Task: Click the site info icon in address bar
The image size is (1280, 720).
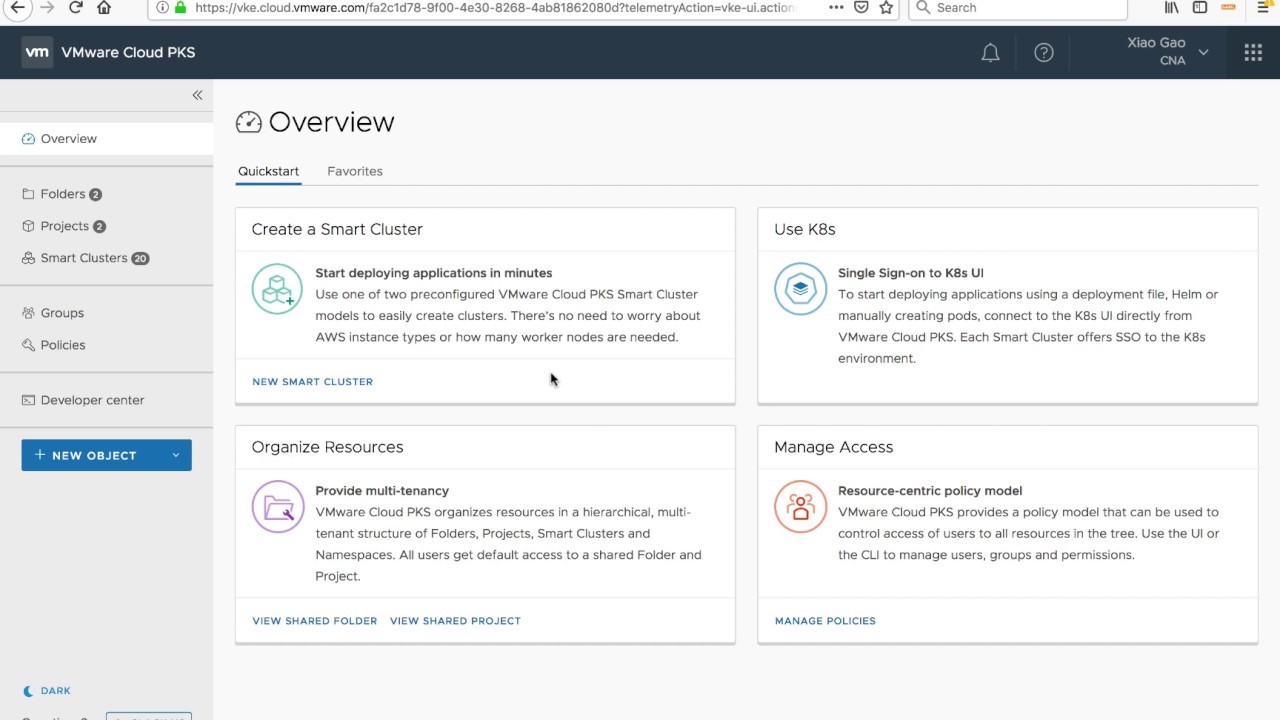Action: (x=161, y=7)
